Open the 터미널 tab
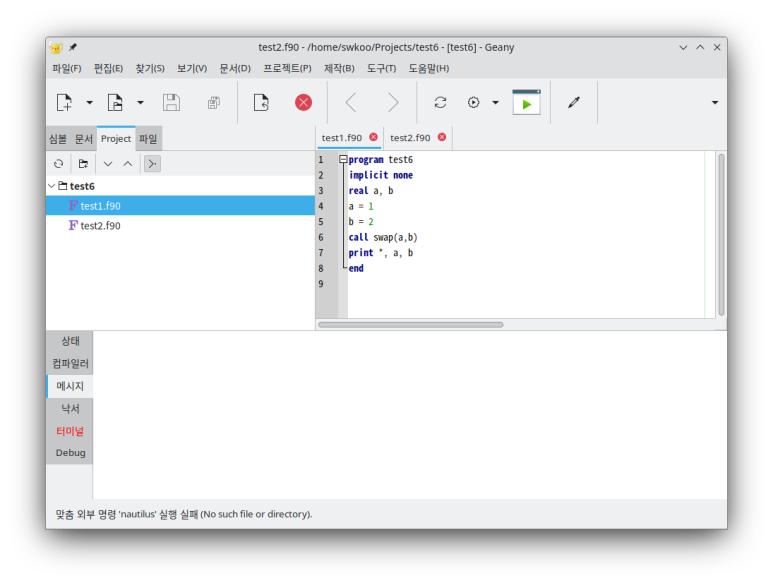Viewport: 773px width, 583px height. pos(70,431)
